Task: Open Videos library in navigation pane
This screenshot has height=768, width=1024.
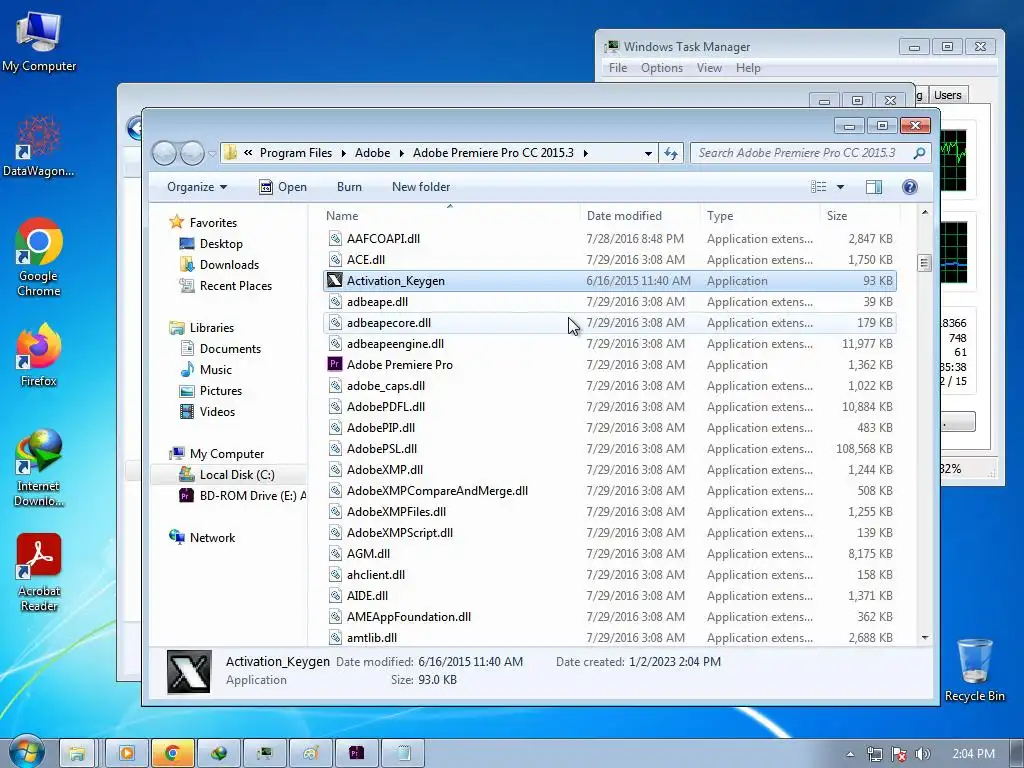Action: (207, 411)
